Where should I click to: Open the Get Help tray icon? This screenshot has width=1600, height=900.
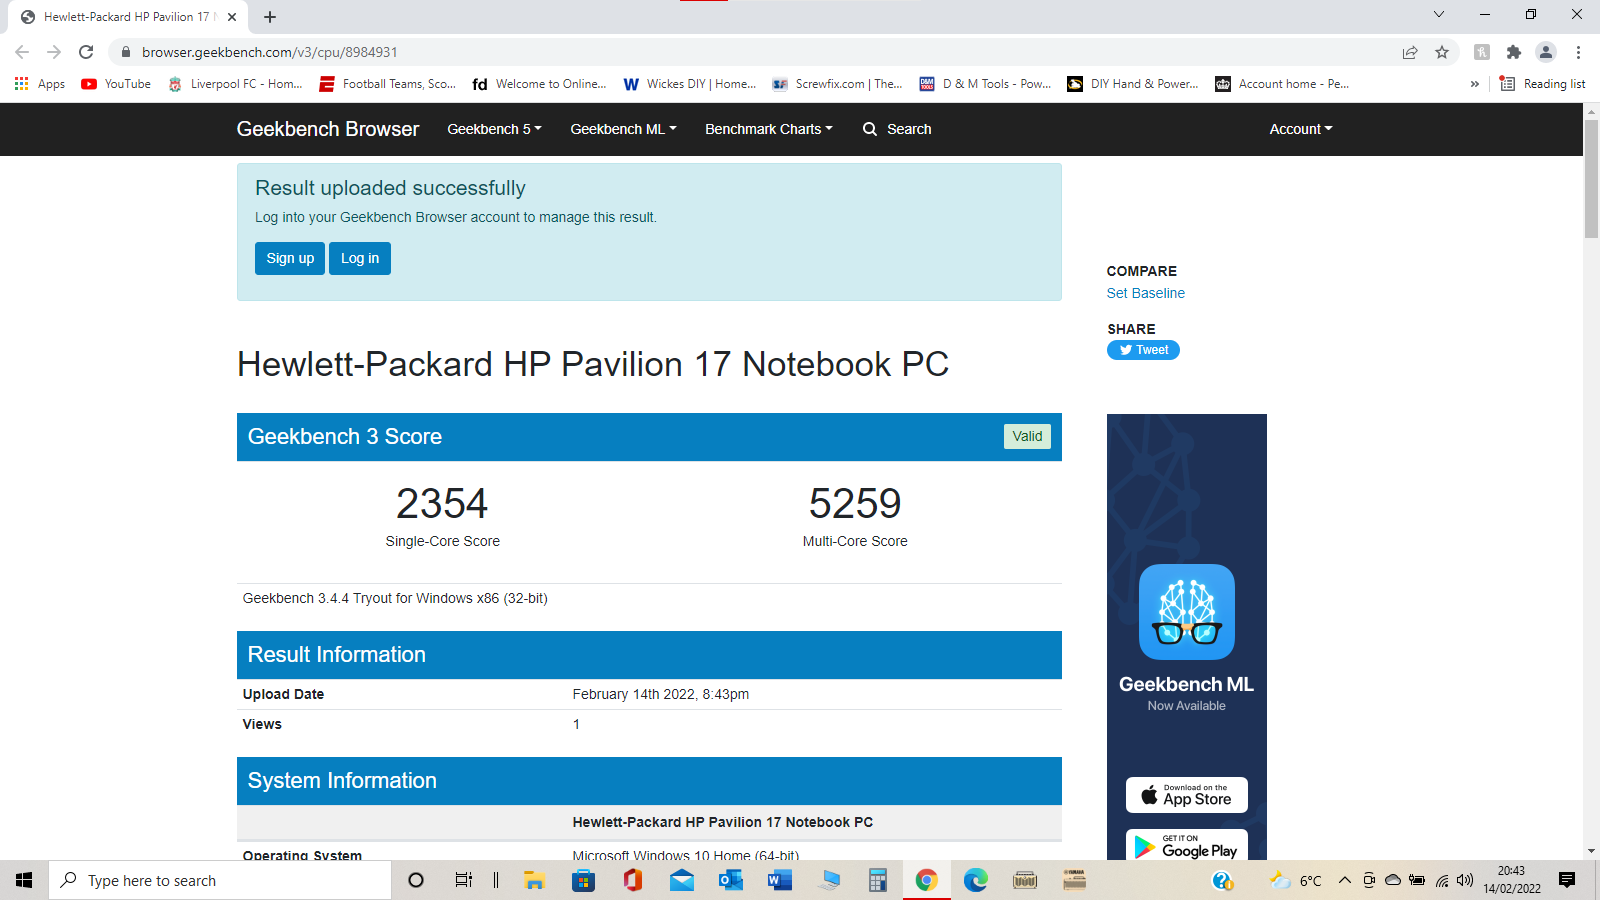click(1222, 880)
